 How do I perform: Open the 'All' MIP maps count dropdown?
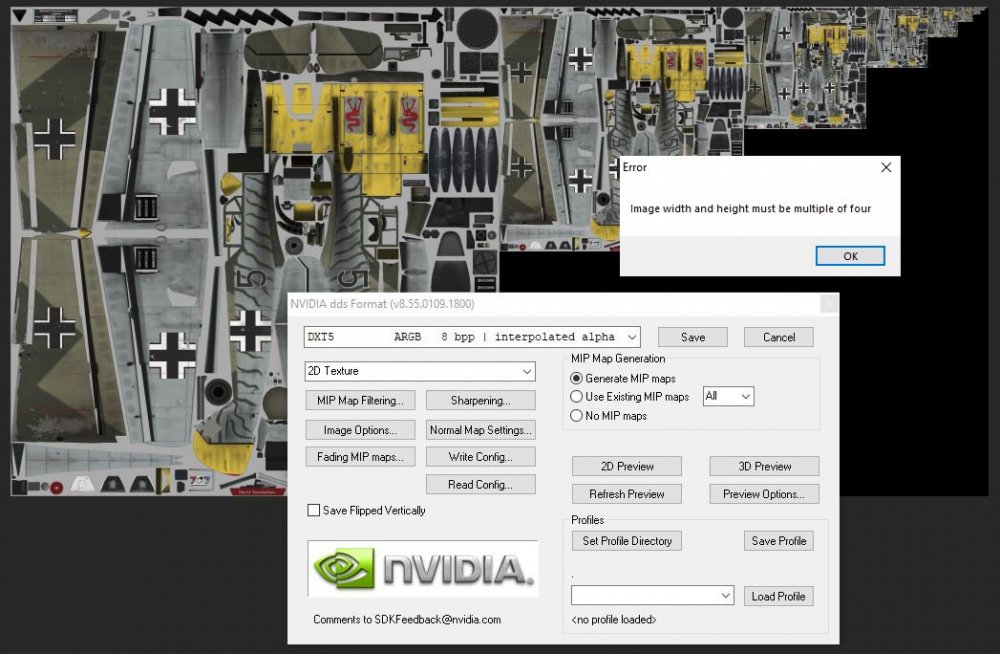(x=728, y=396)
